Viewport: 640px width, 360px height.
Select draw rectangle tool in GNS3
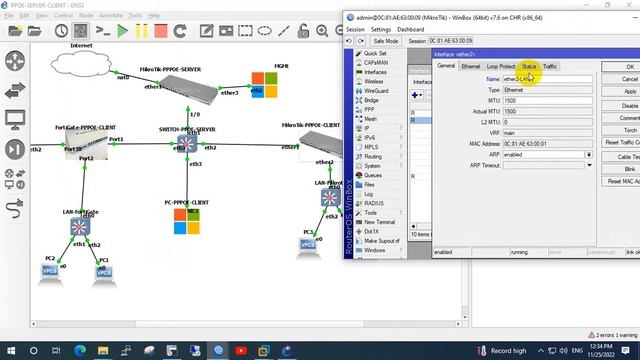point(245,31)
